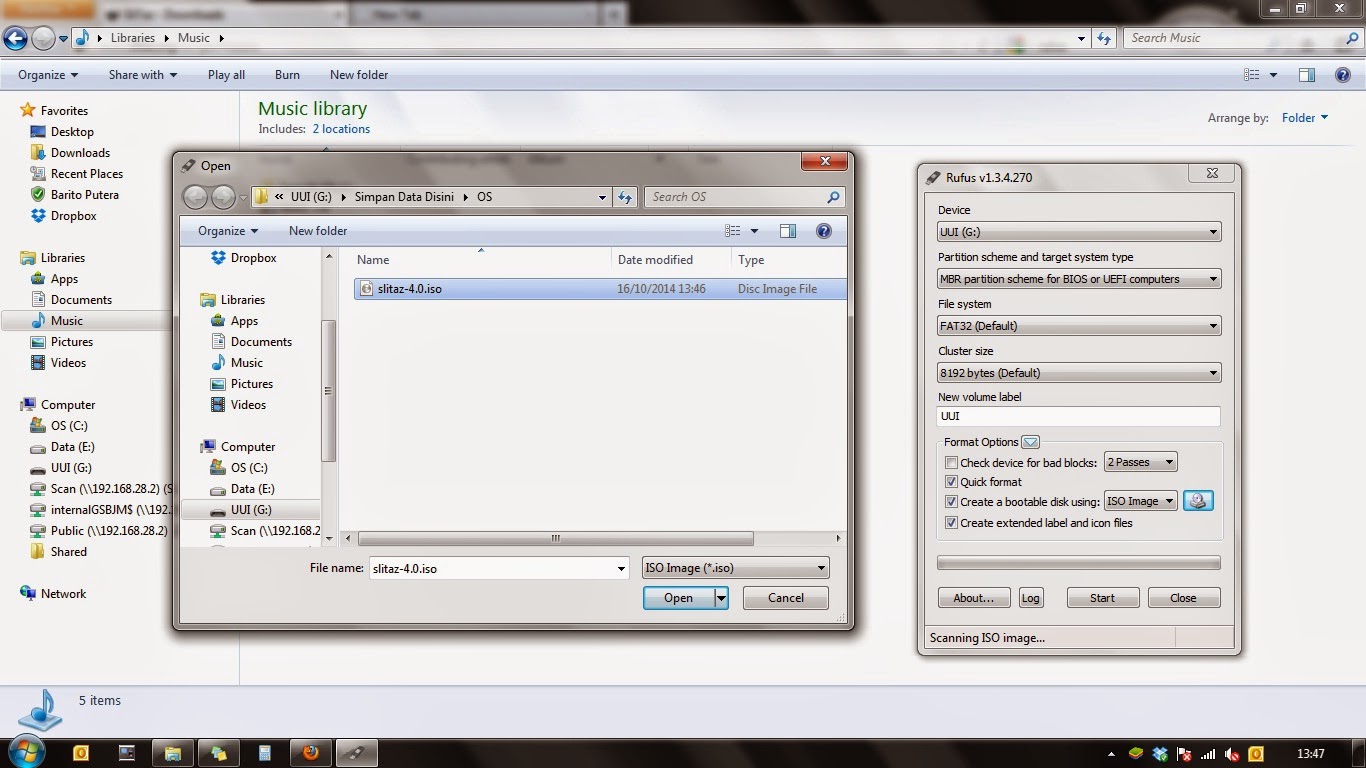Click the split arrow next to Open button
The image size is (1366, 768).
721,598
